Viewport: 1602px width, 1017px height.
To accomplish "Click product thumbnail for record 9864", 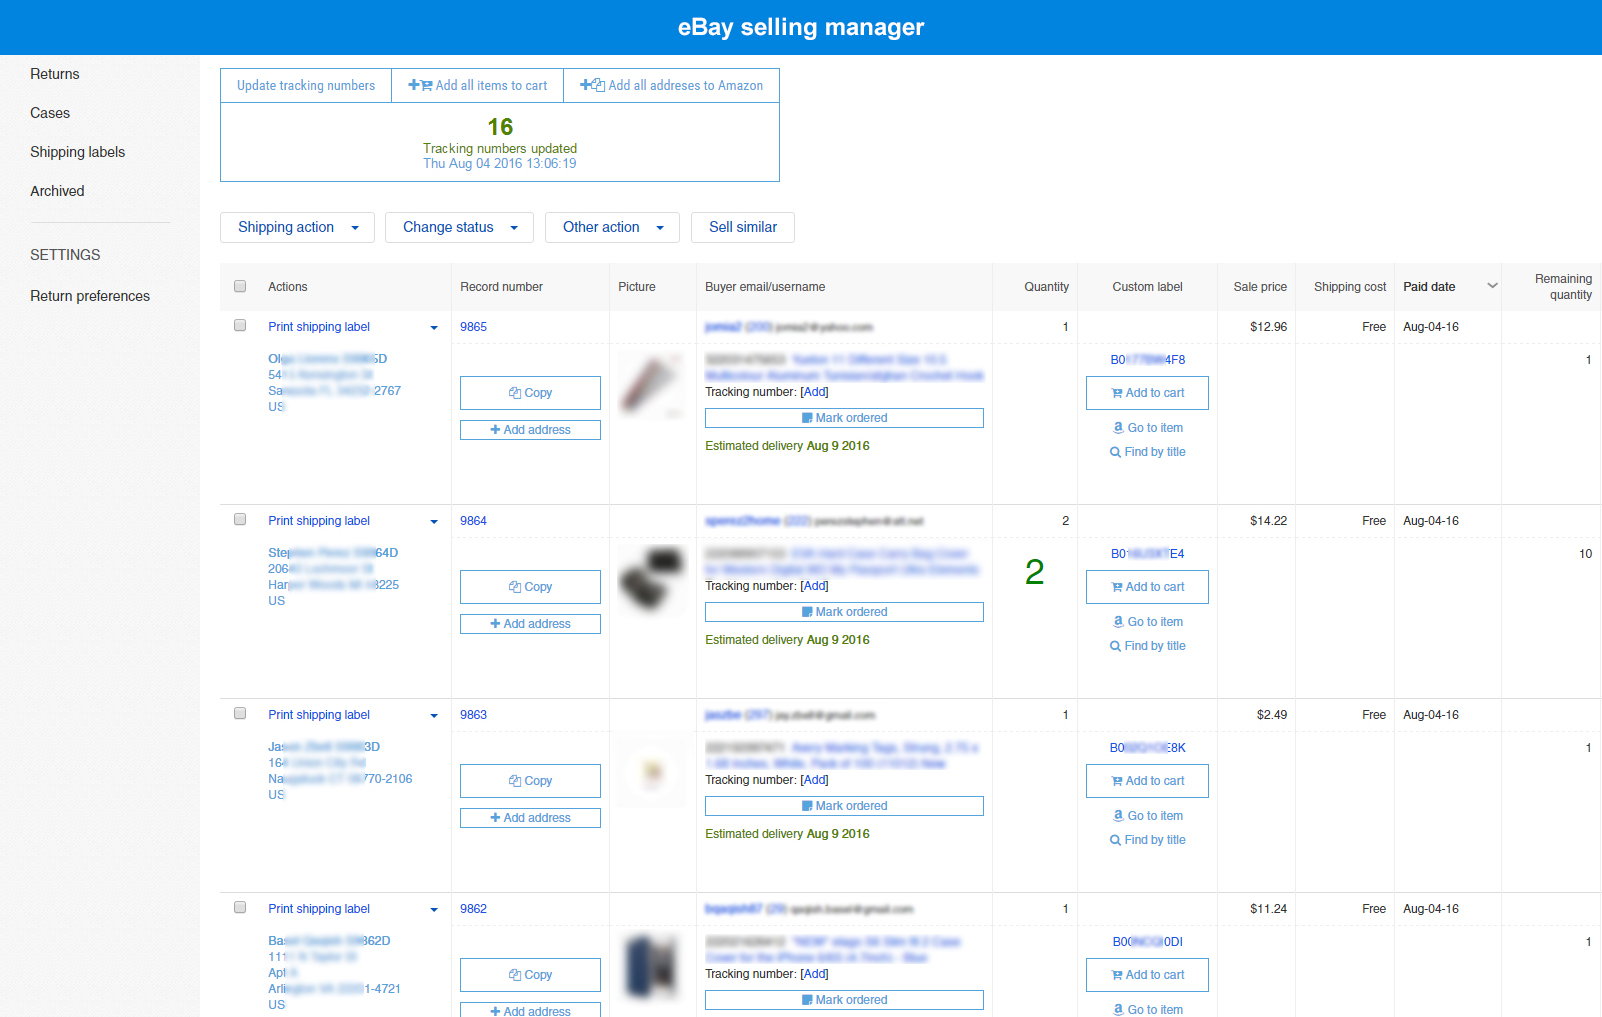I will 652,580.
